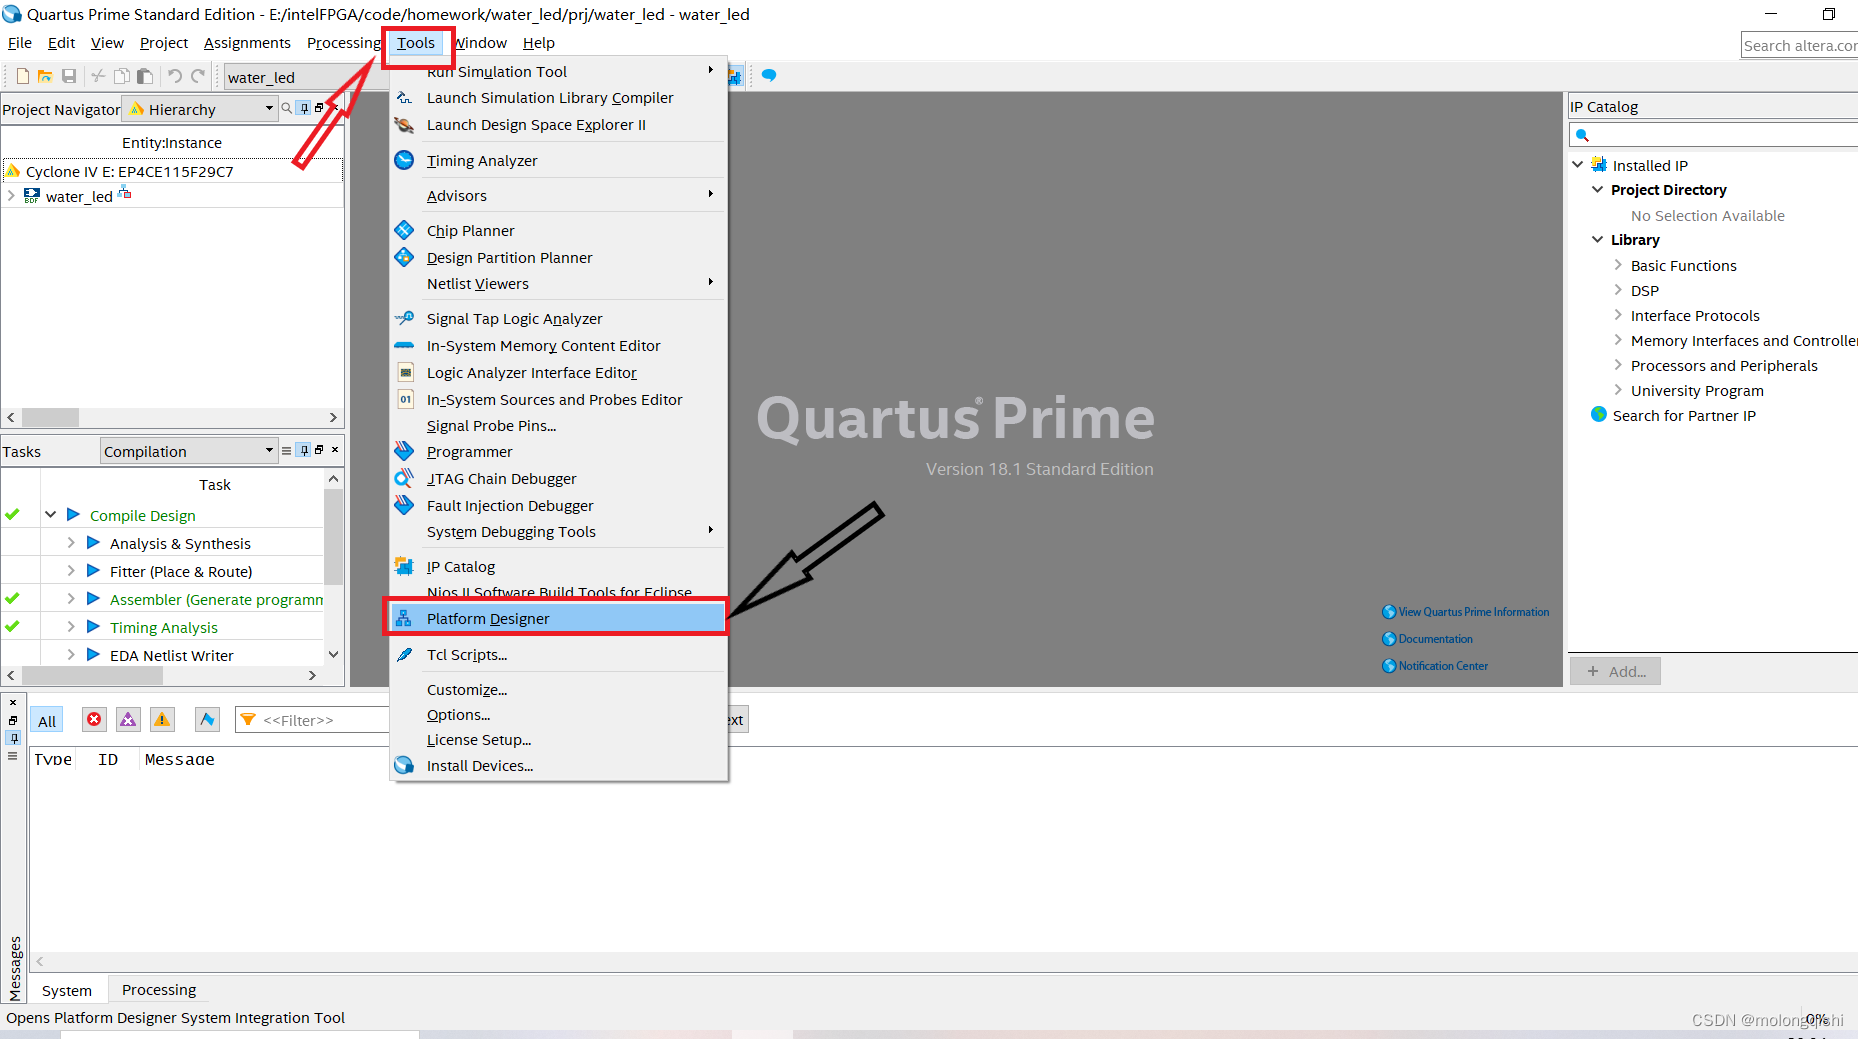Expand the Analysis & Synthesis task
1858x1039 pixels.
pos(71,543)
